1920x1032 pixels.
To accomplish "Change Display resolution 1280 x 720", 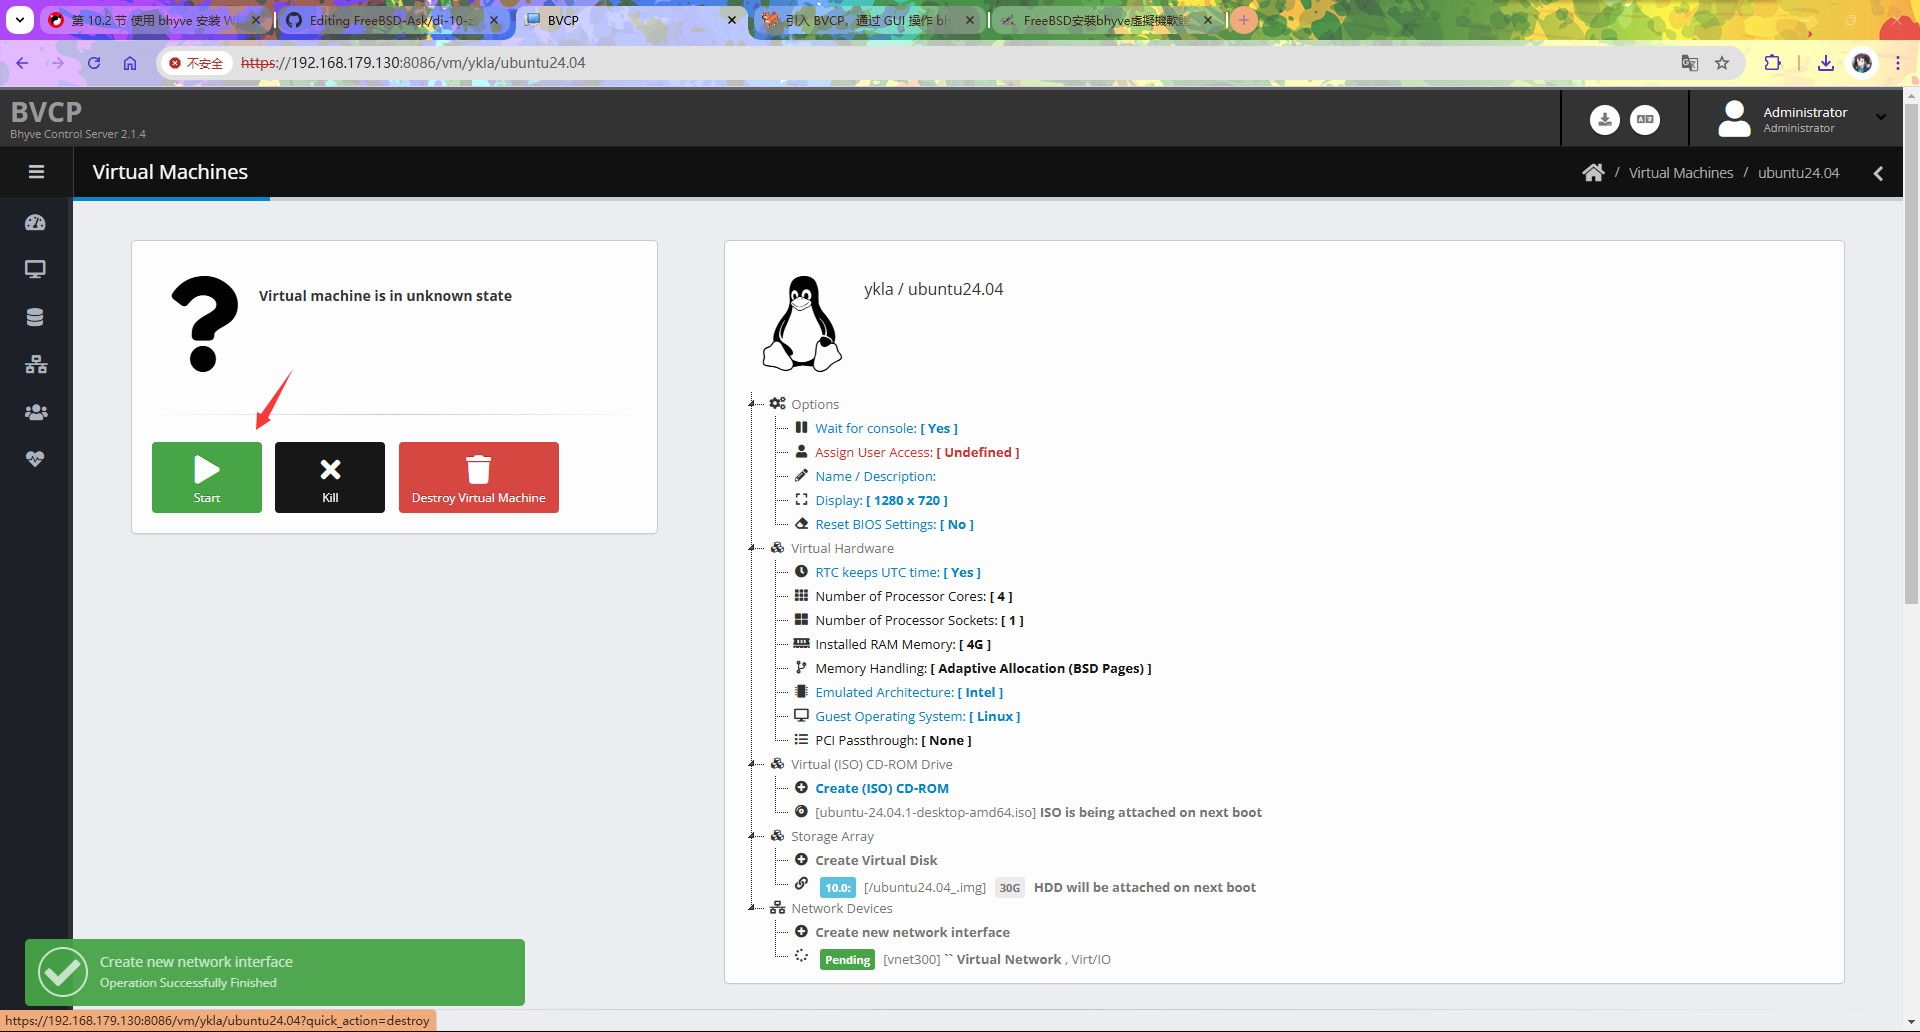I will tap(881, 500).
